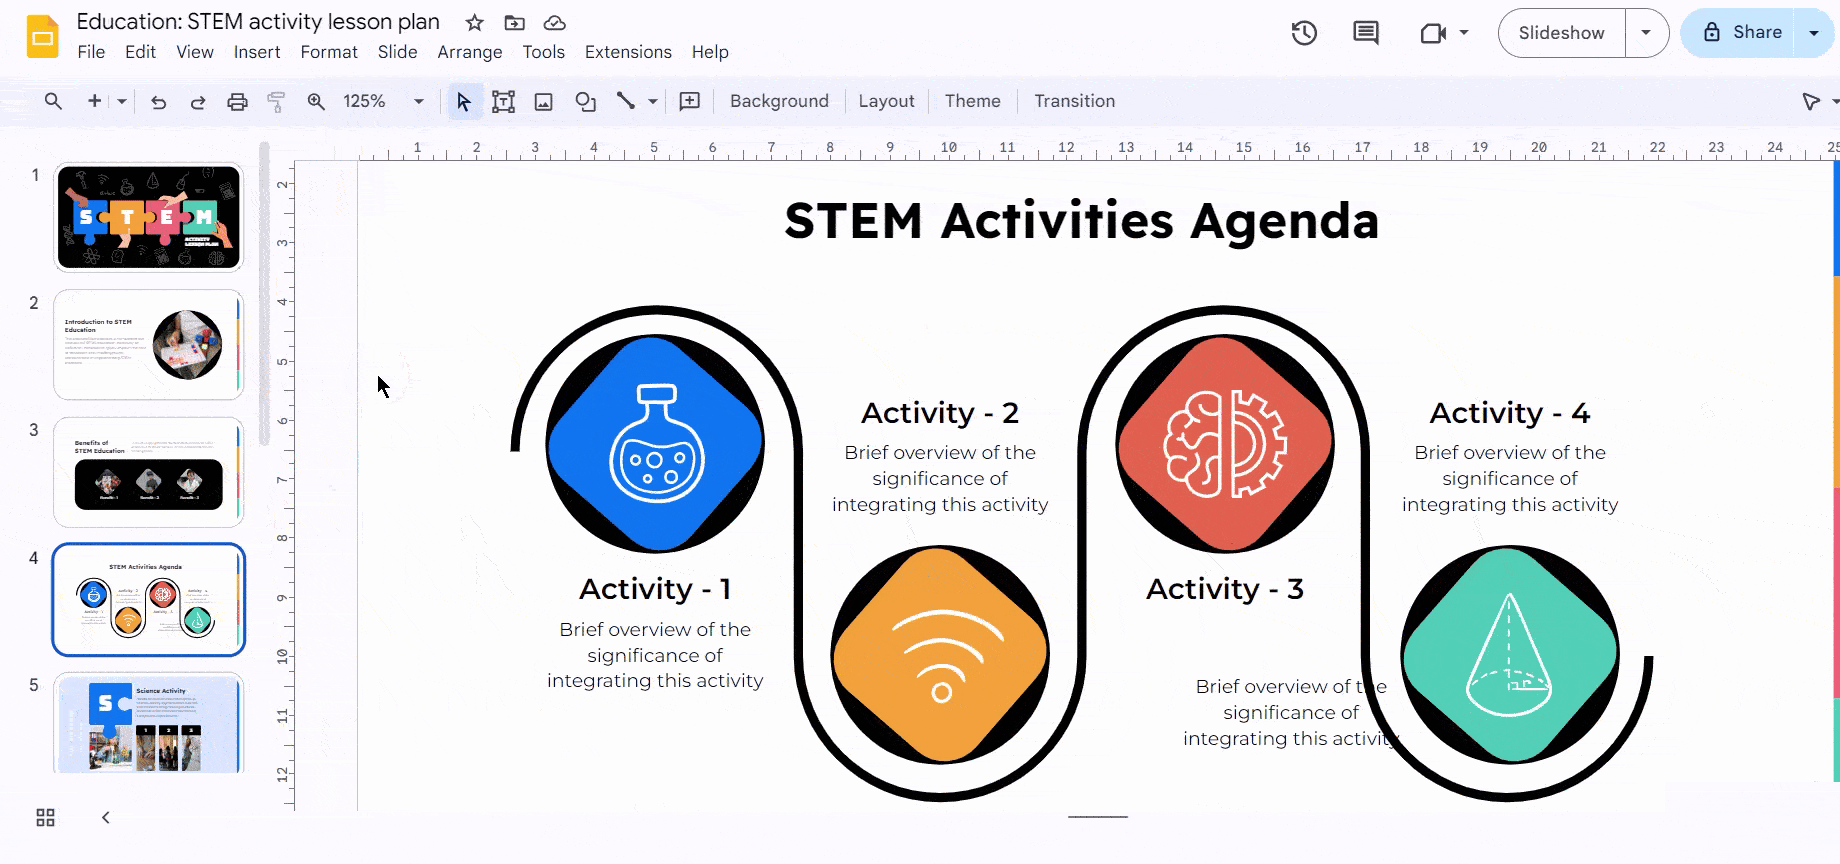
Task: Expand the Slideshow options dropdown arrow
Action: point(1646,33)
